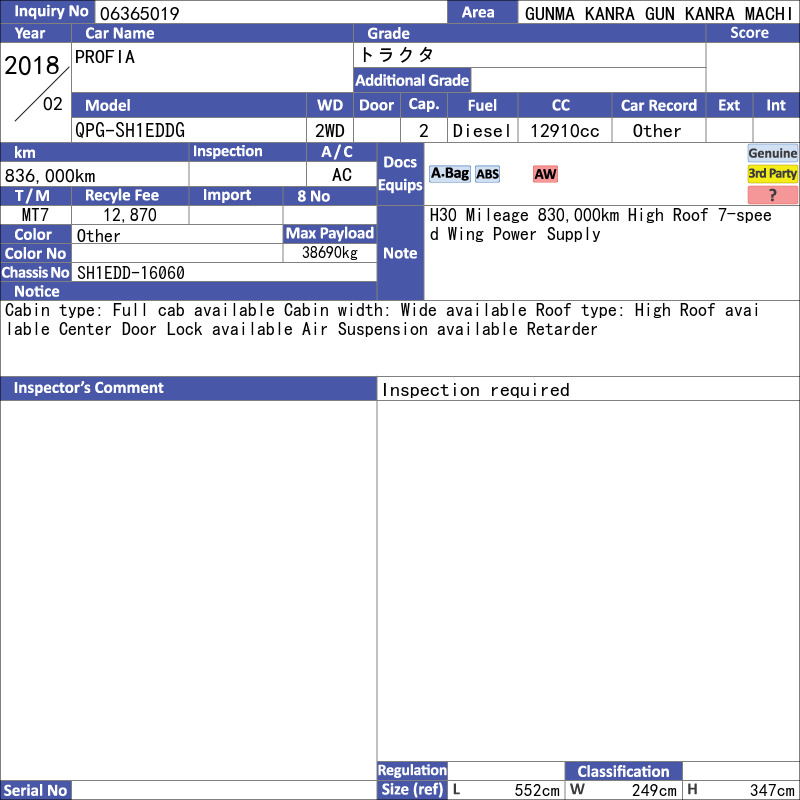Click the month value 02
Image resolution: width=800 pixels, height=800 pixels.
[x=53, y=104]
